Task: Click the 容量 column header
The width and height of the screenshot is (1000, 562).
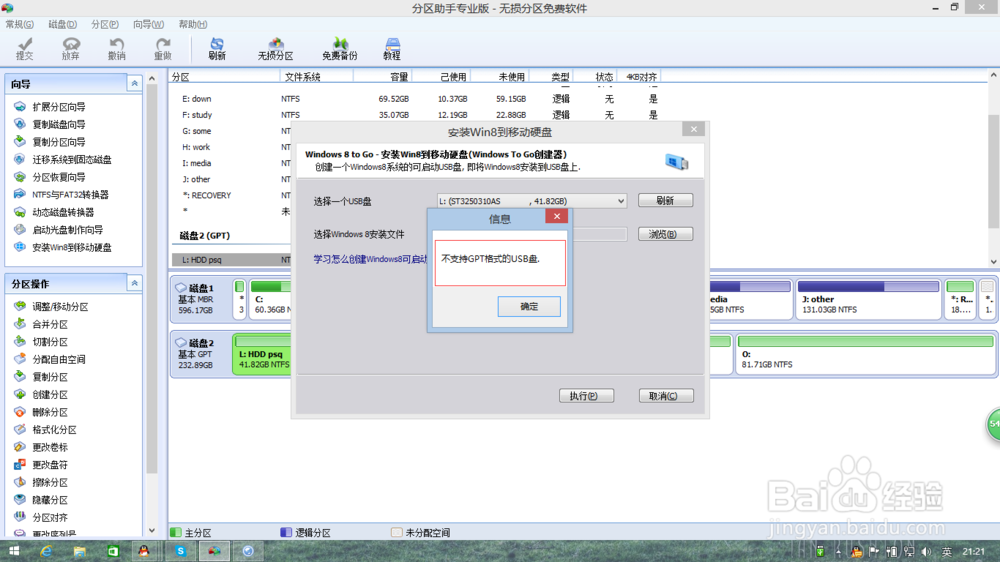Action: 383,77
